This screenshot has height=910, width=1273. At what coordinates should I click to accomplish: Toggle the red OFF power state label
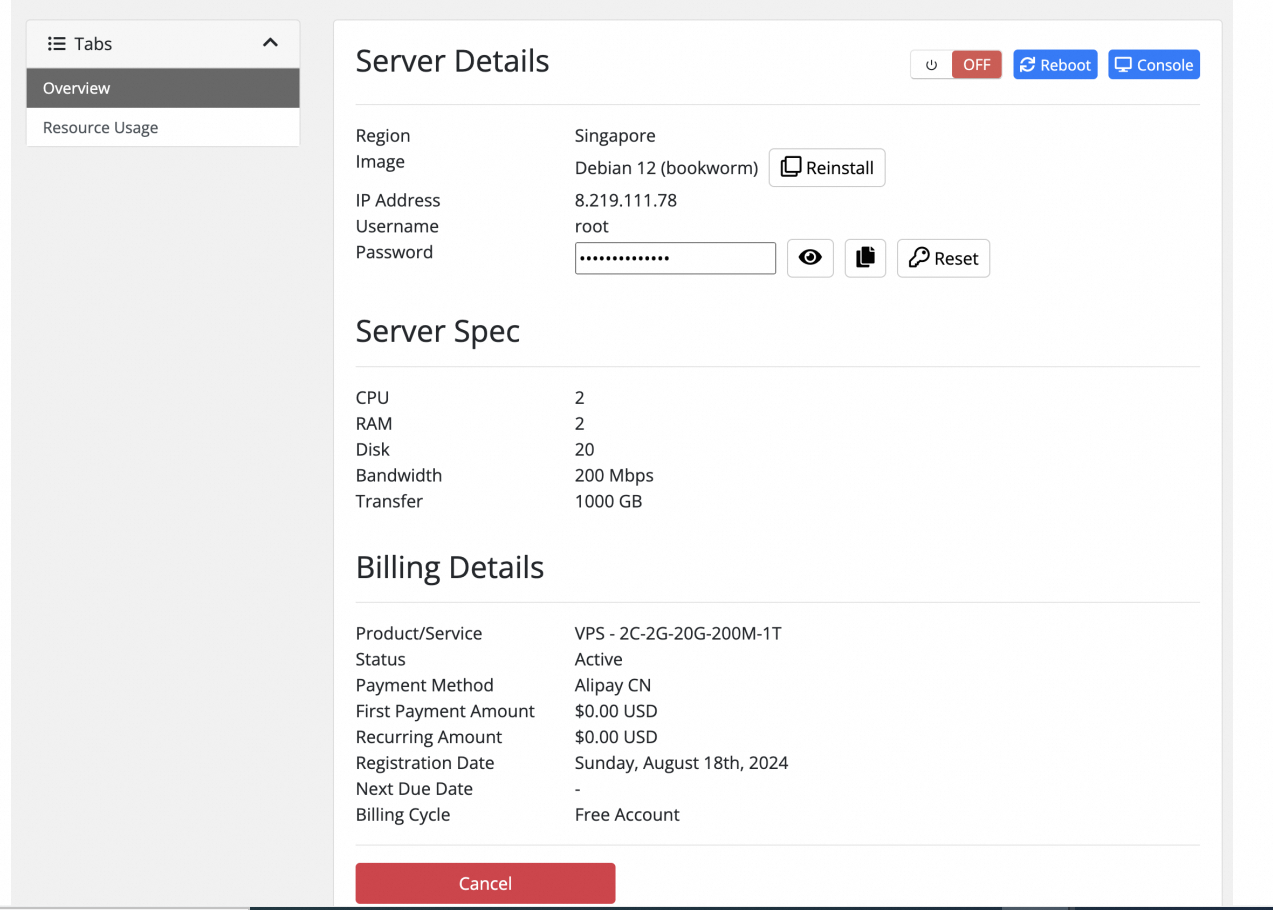click(x=976, y=65)
